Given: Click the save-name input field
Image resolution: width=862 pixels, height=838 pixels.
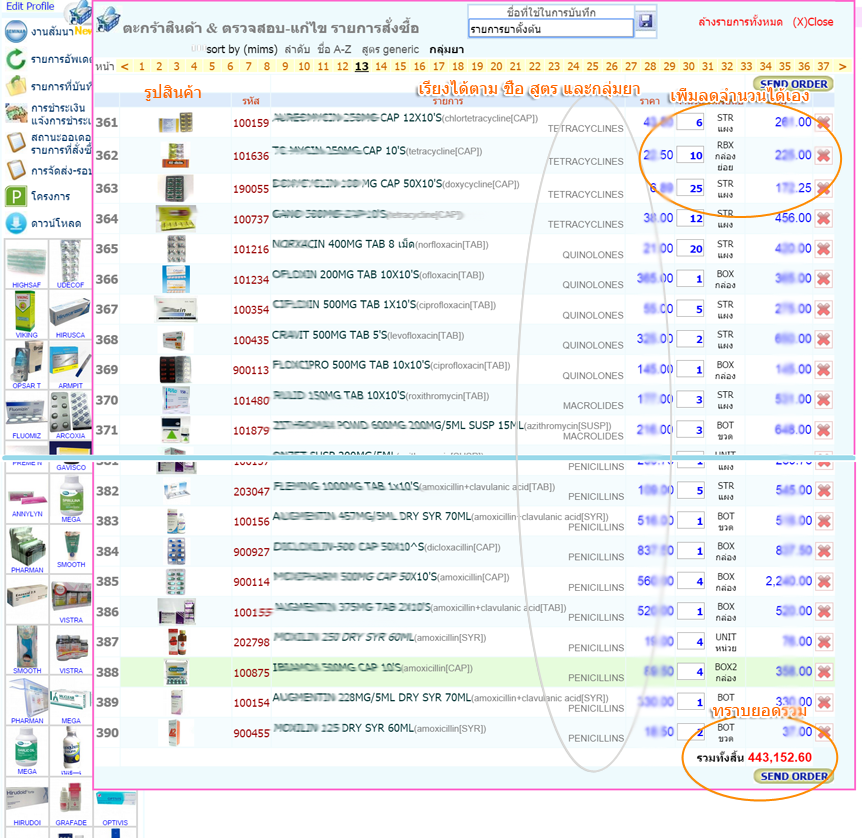Looking at the screenshot, I should 550,29.
